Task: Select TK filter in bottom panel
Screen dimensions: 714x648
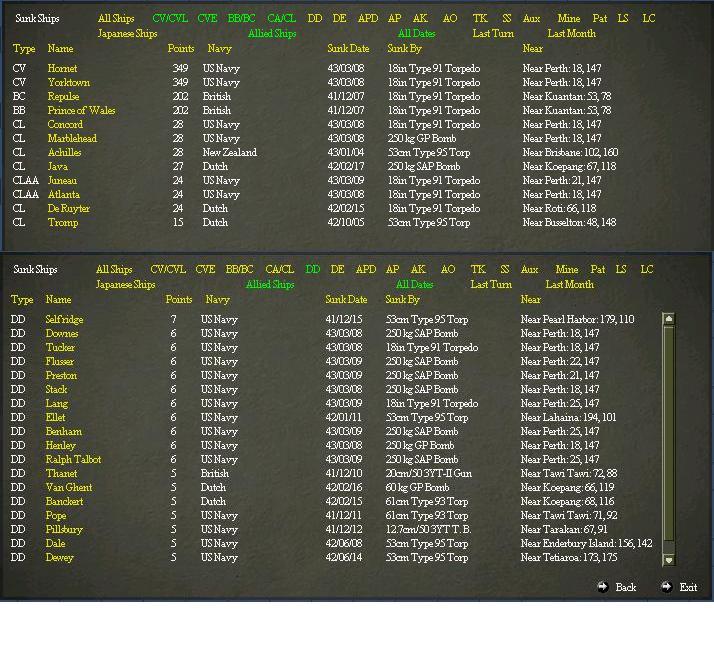Action: (478, 270)
